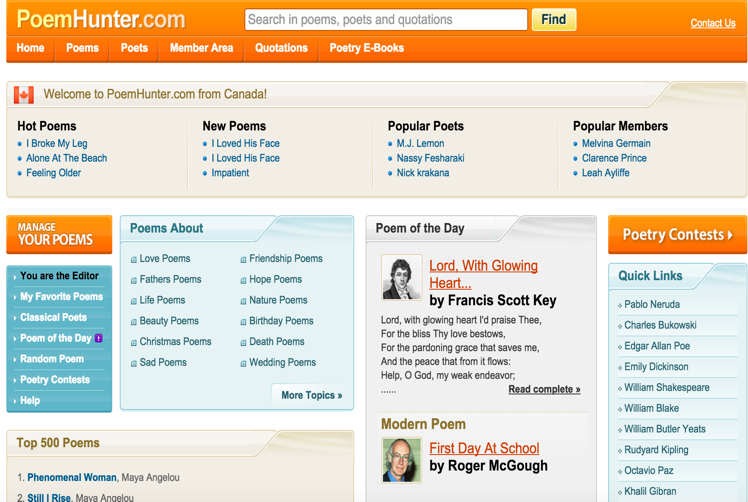Open Edgar Allan Poe quick link
This screenshot has height=502, width=748.
[x=657, y=346]
